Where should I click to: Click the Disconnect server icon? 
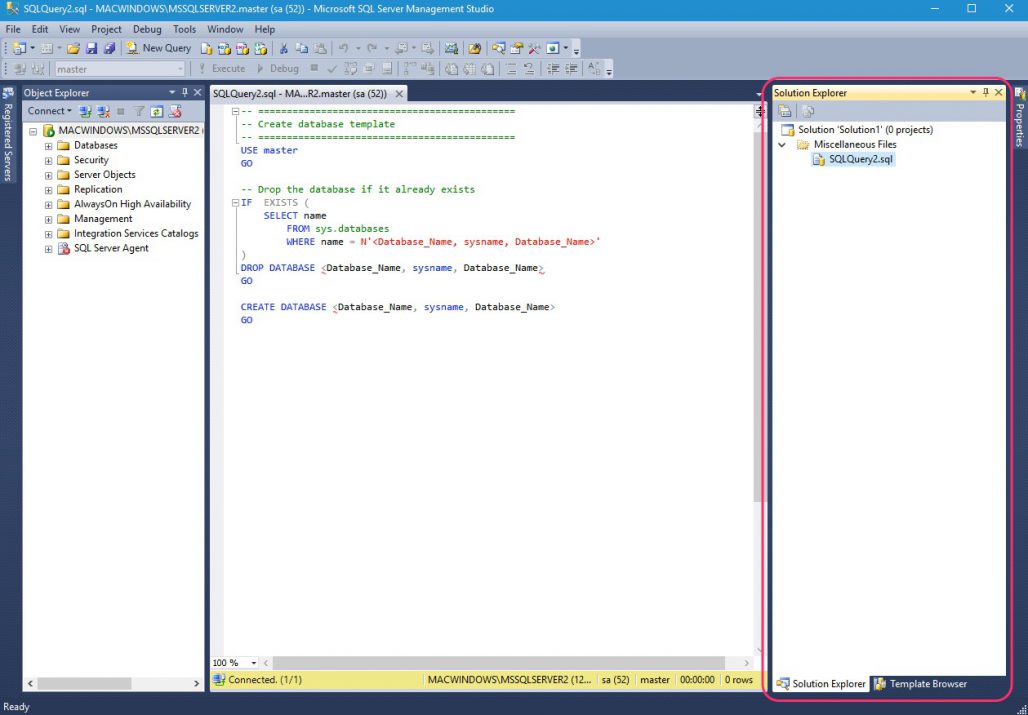tap(103, 111)
